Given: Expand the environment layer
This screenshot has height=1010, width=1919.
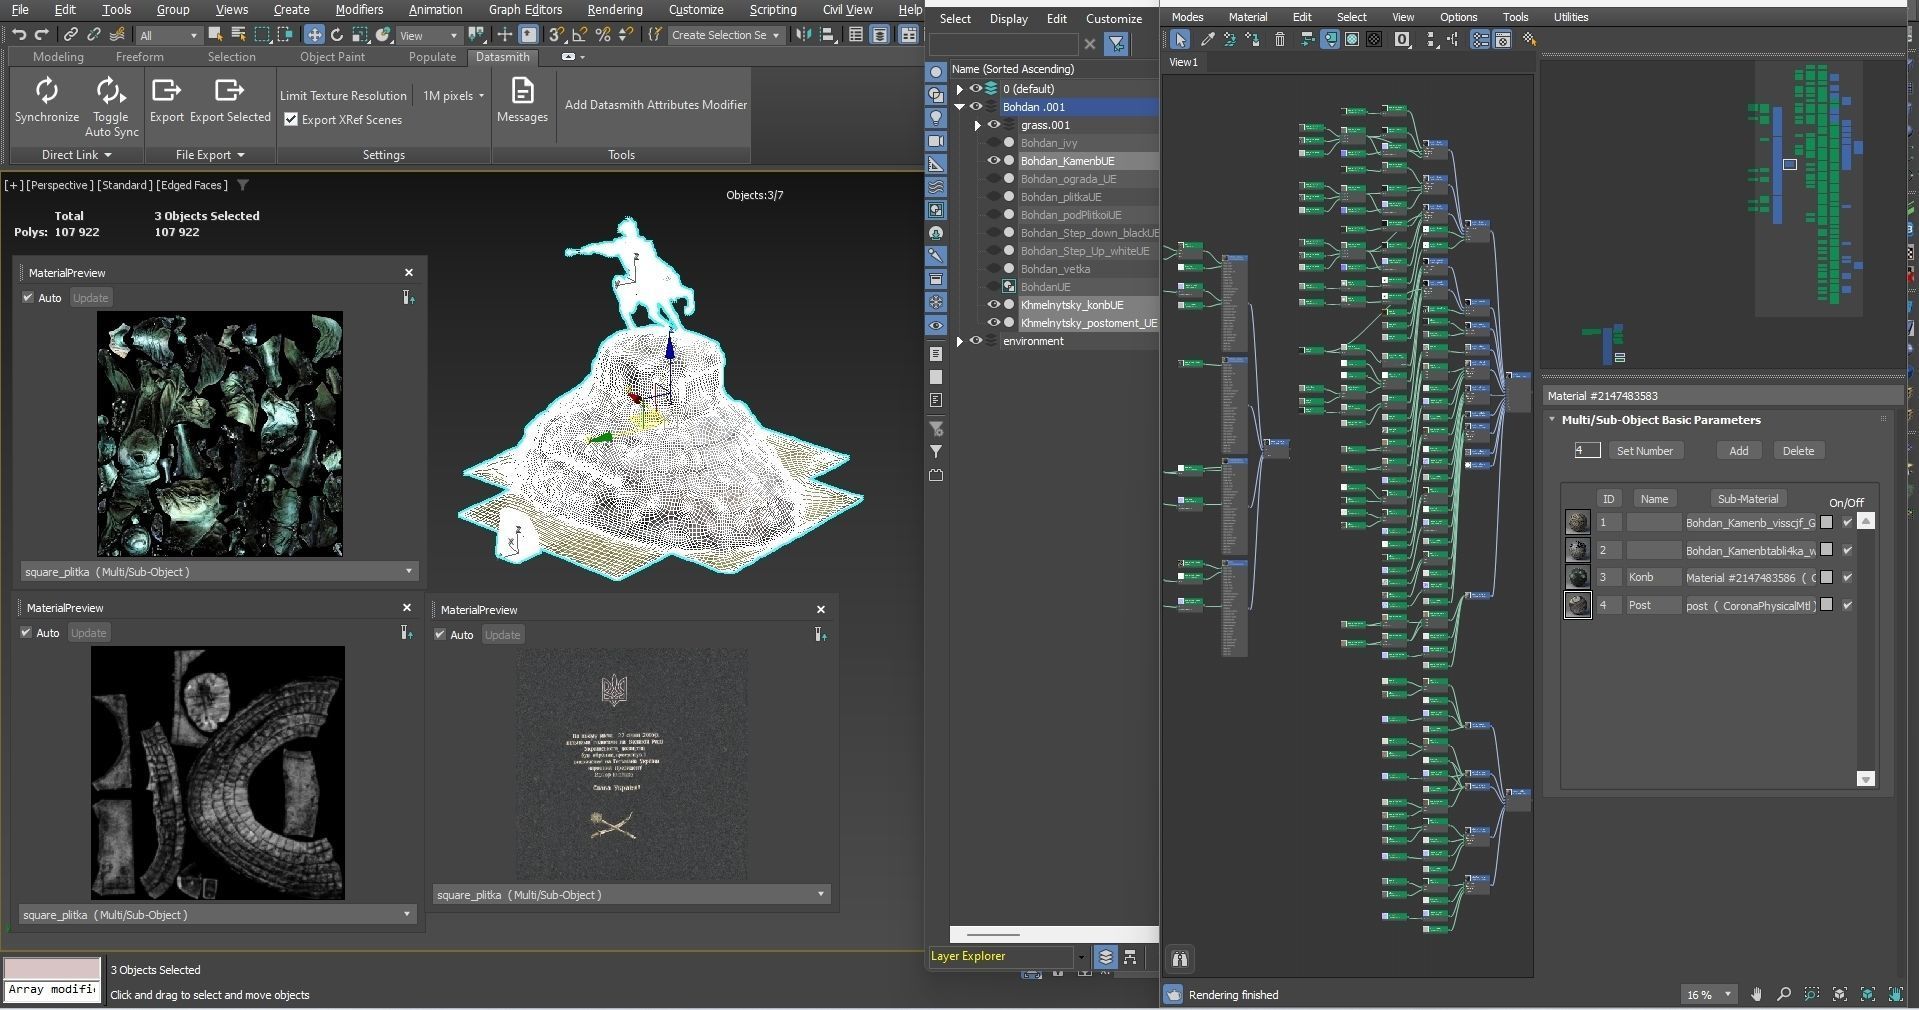Looking at the screenshot, I should 960,341.
